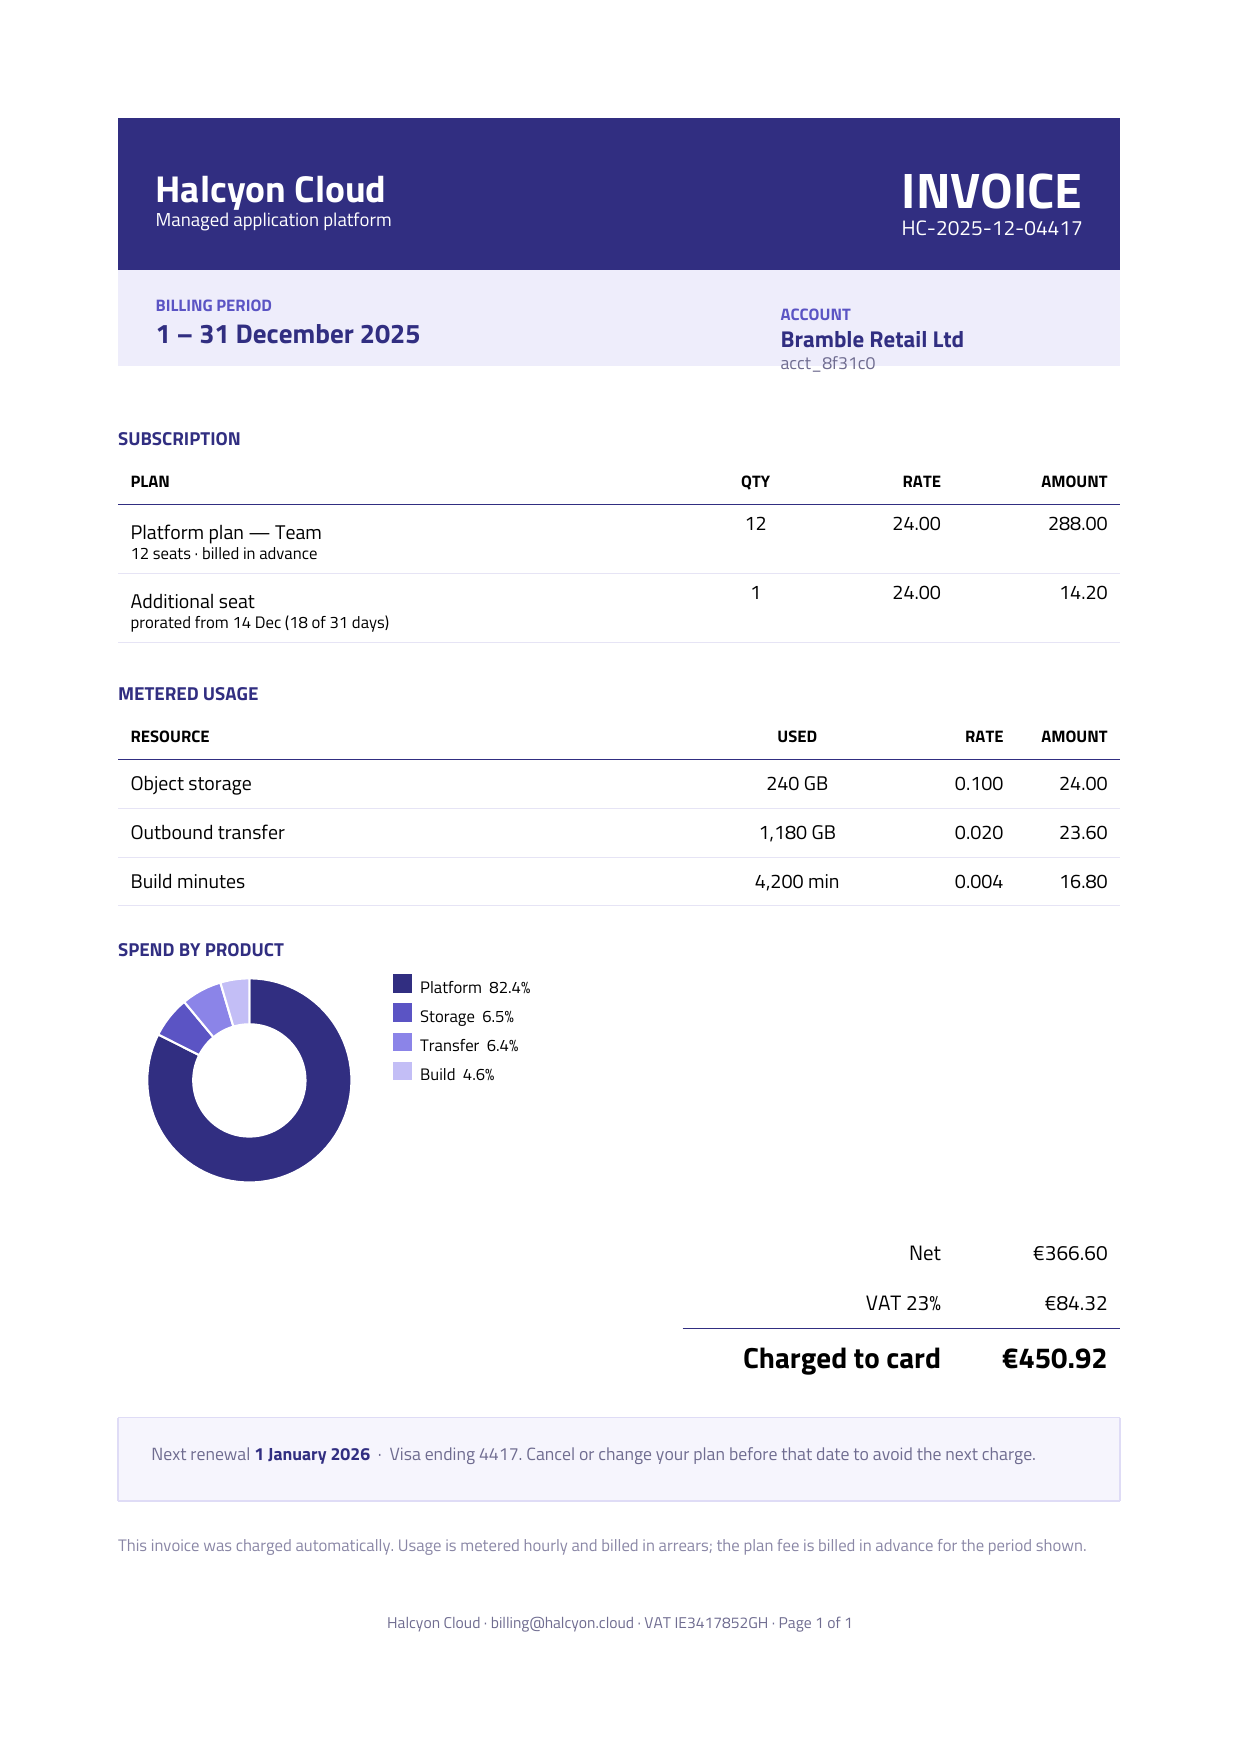Click the Net total label
This screenshot has width=1240, height=1755.
(924, 1254)
